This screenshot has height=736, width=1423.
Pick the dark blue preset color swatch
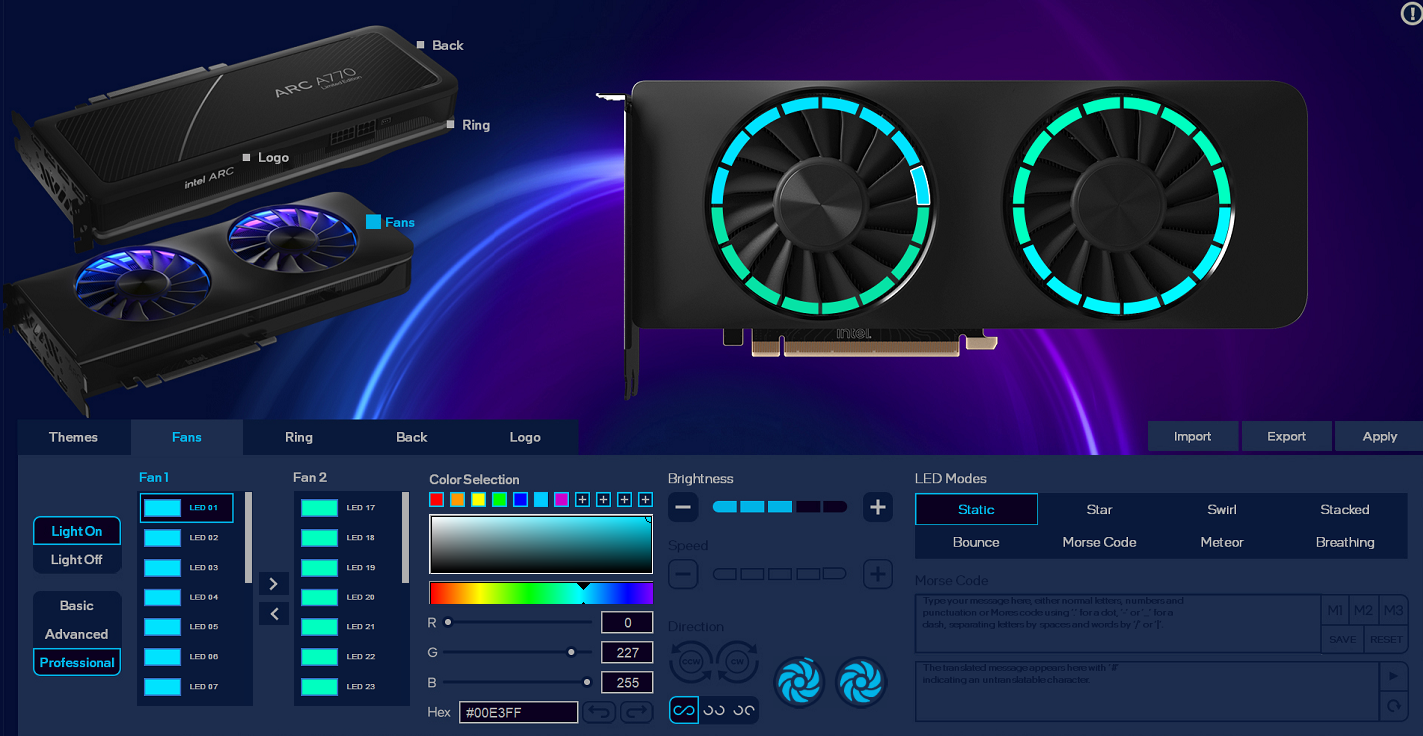pyautogui.click(x=520, y=499)
